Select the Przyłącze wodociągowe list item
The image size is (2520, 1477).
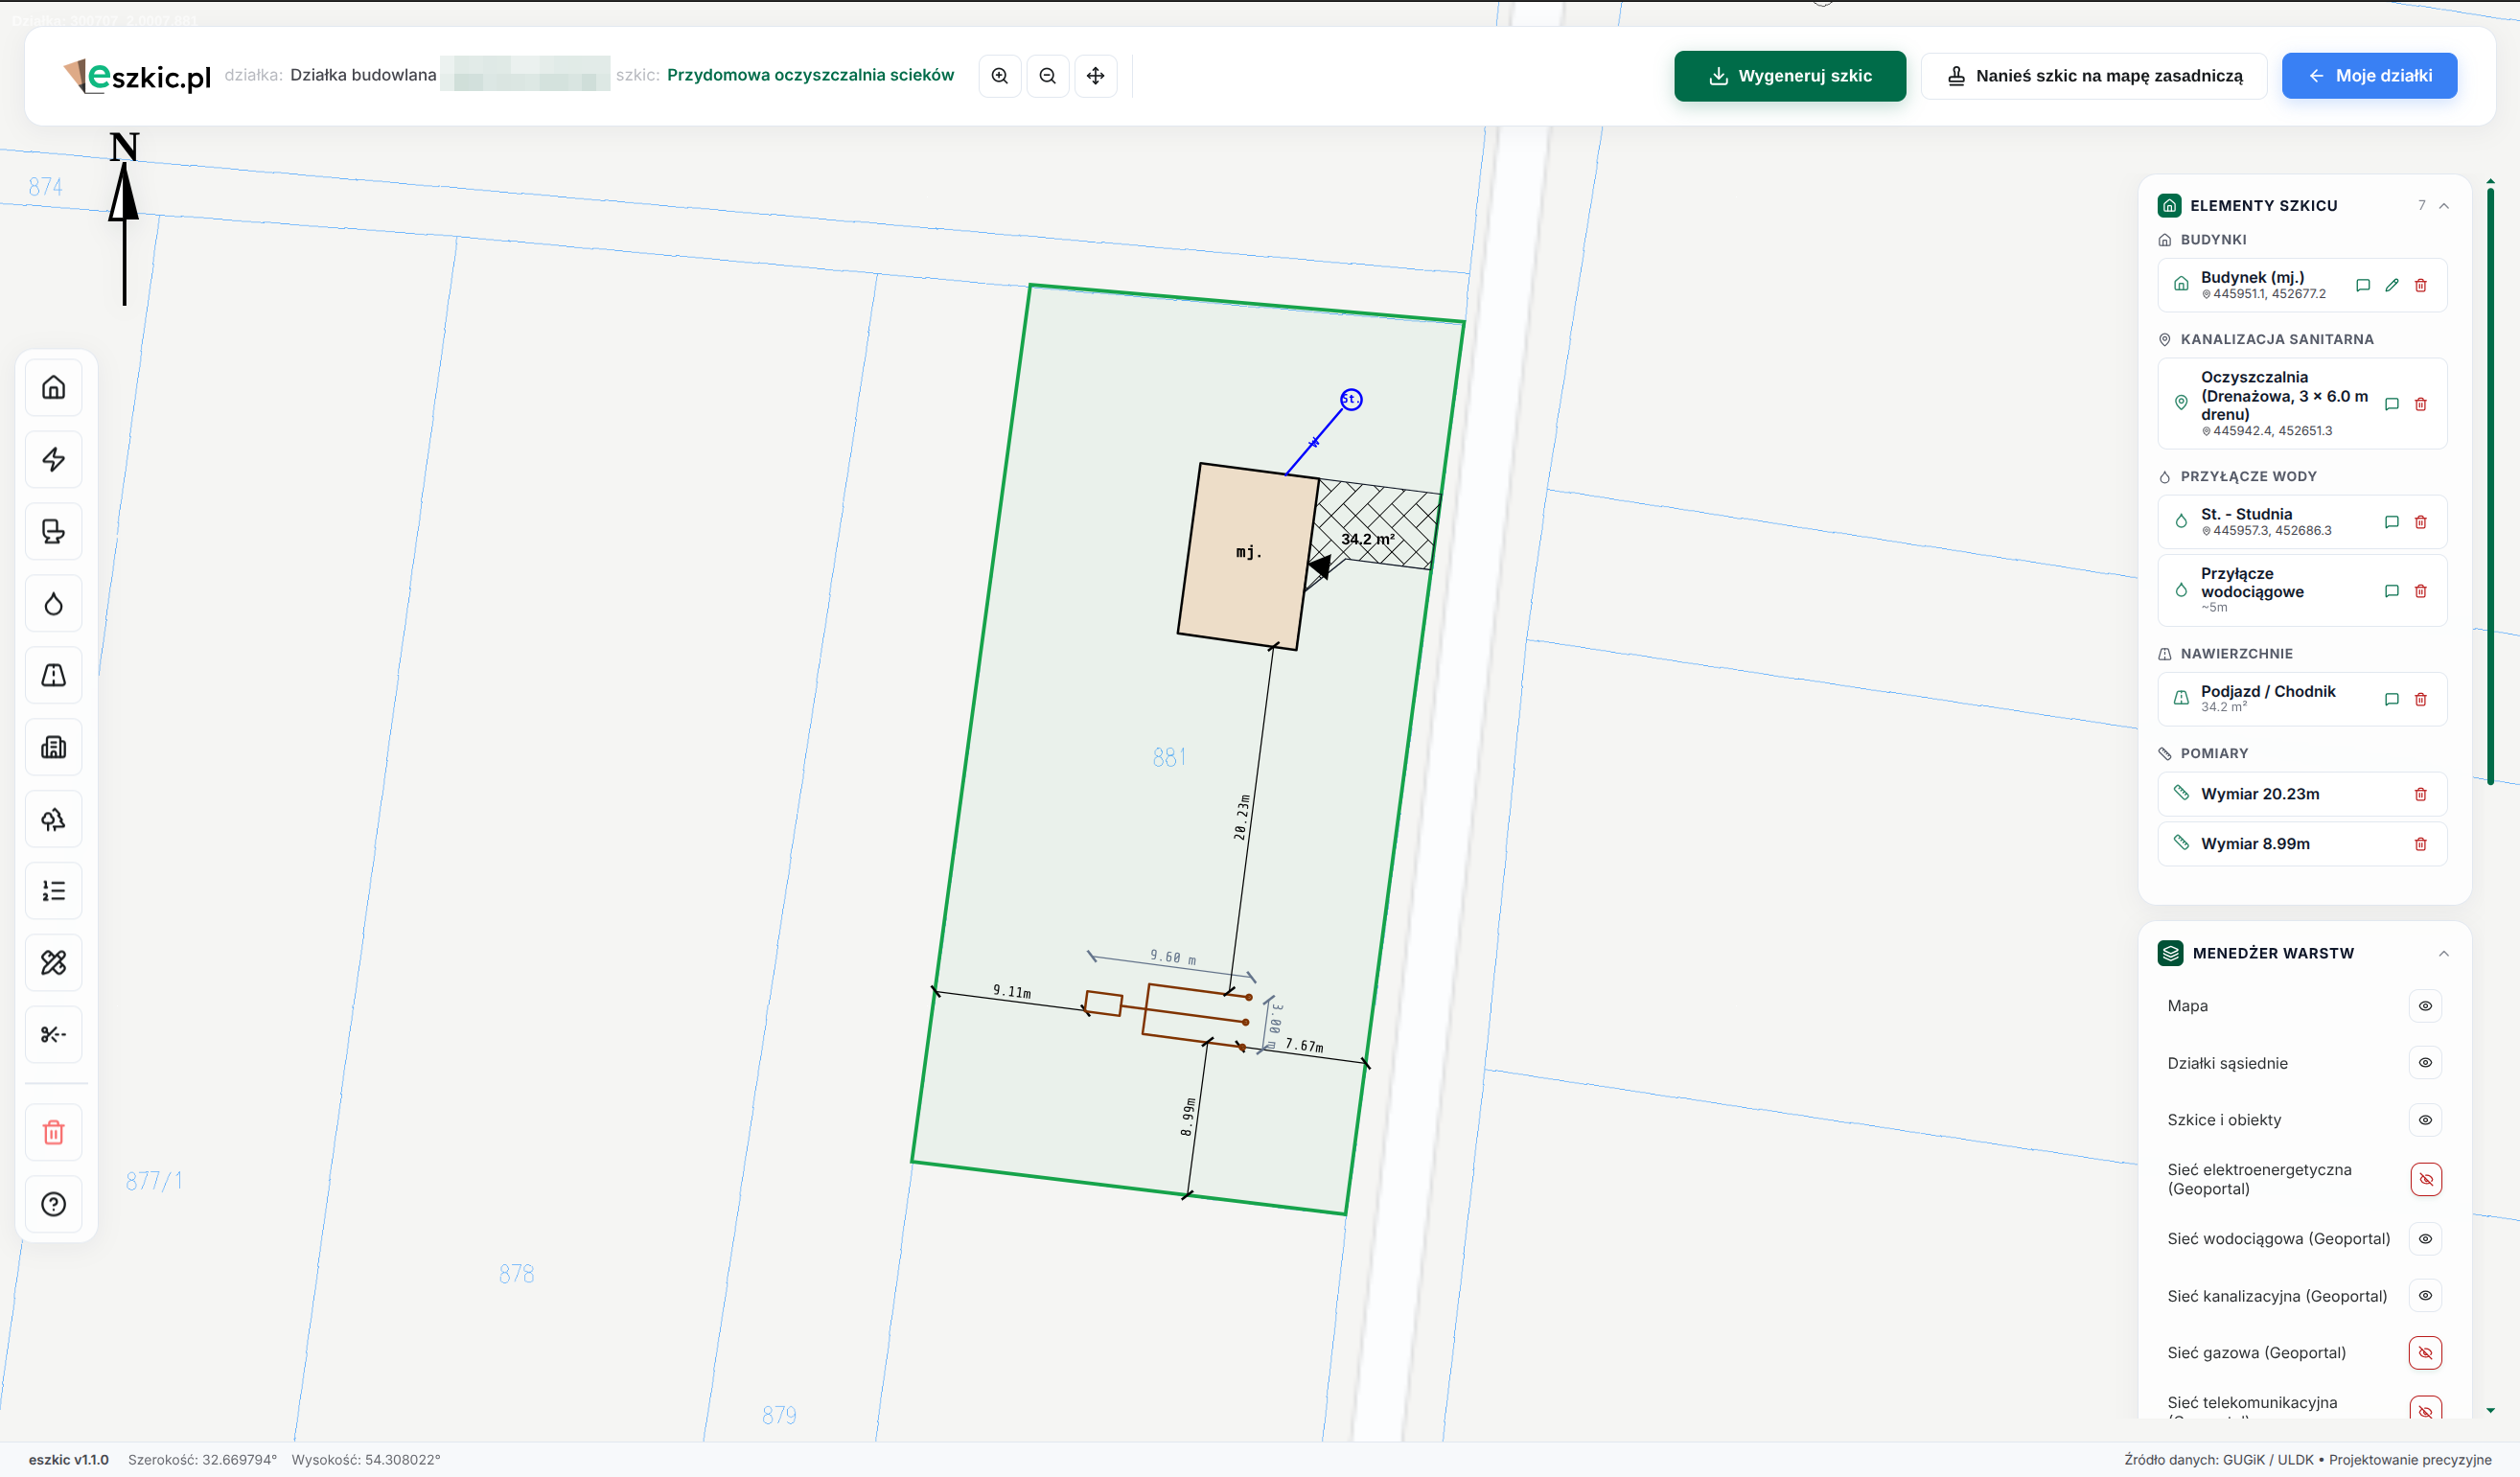(2302, 590)
